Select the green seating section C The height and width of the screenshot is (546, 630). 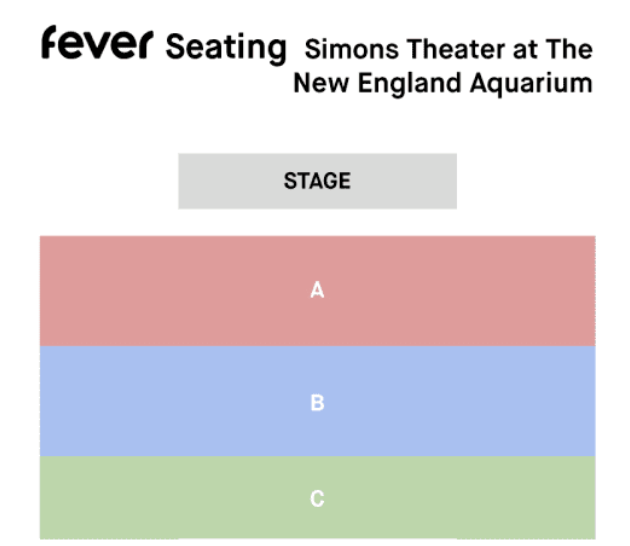click(x=317, y=497)
